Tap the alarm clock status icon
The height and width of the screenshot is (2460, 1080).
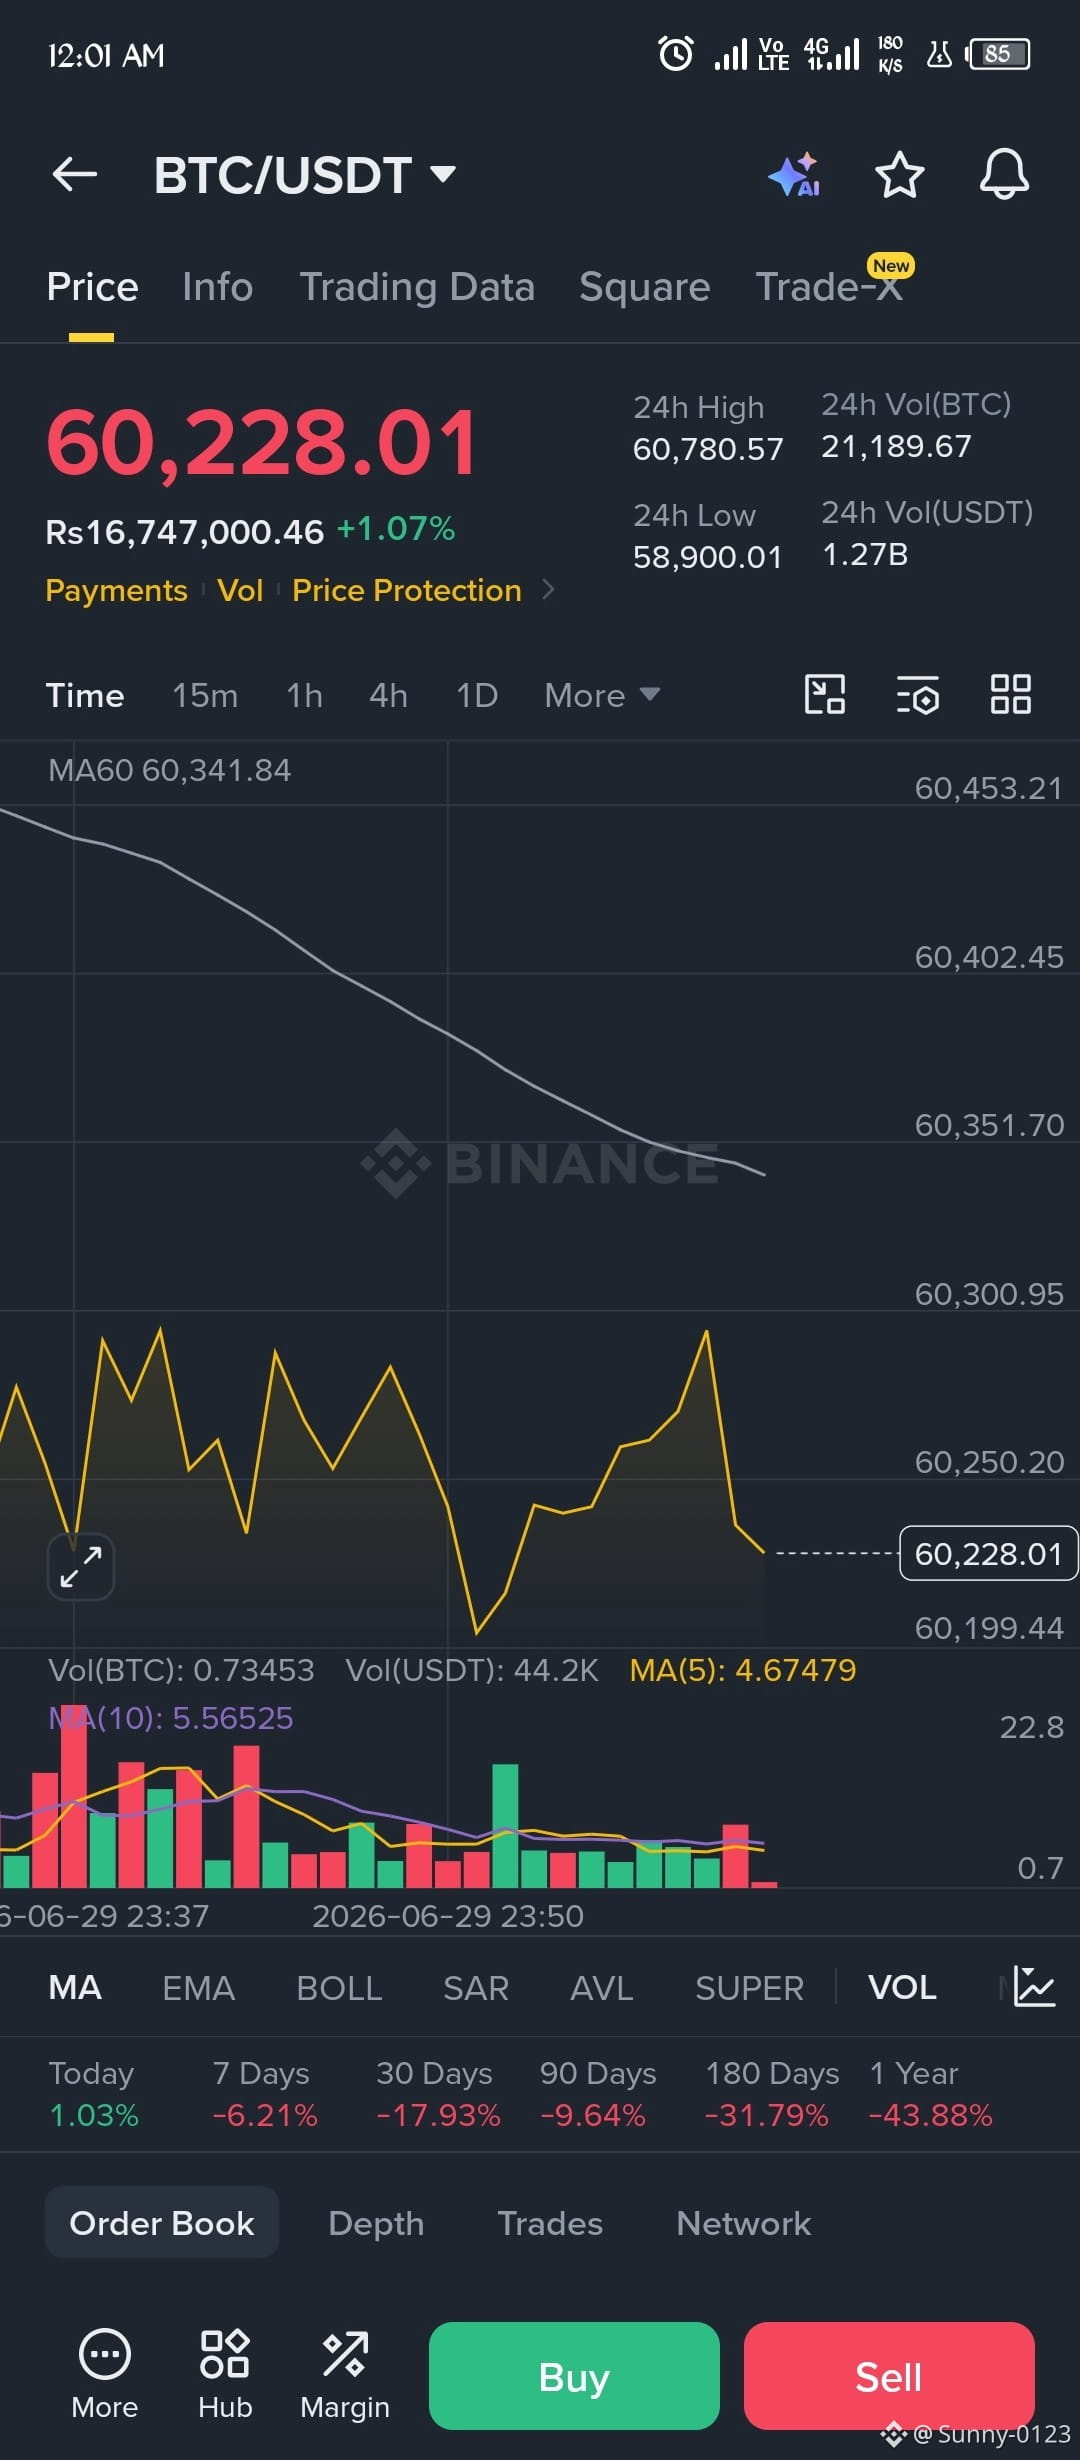pyautogui.click(x=676, y=54)
